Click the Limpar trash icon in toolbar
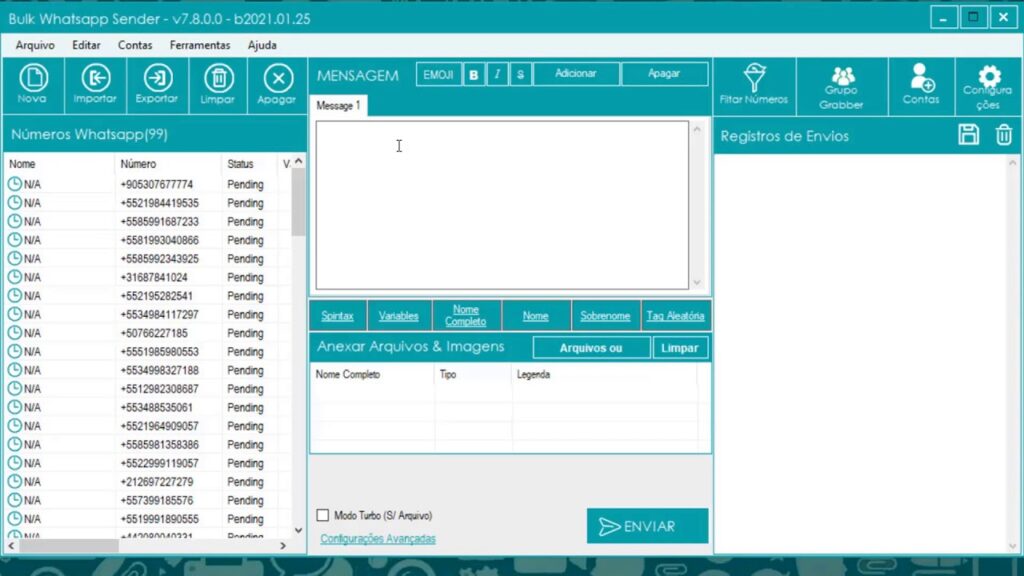The width and height of the screenshot is (1024, 576). click(218, 80)
